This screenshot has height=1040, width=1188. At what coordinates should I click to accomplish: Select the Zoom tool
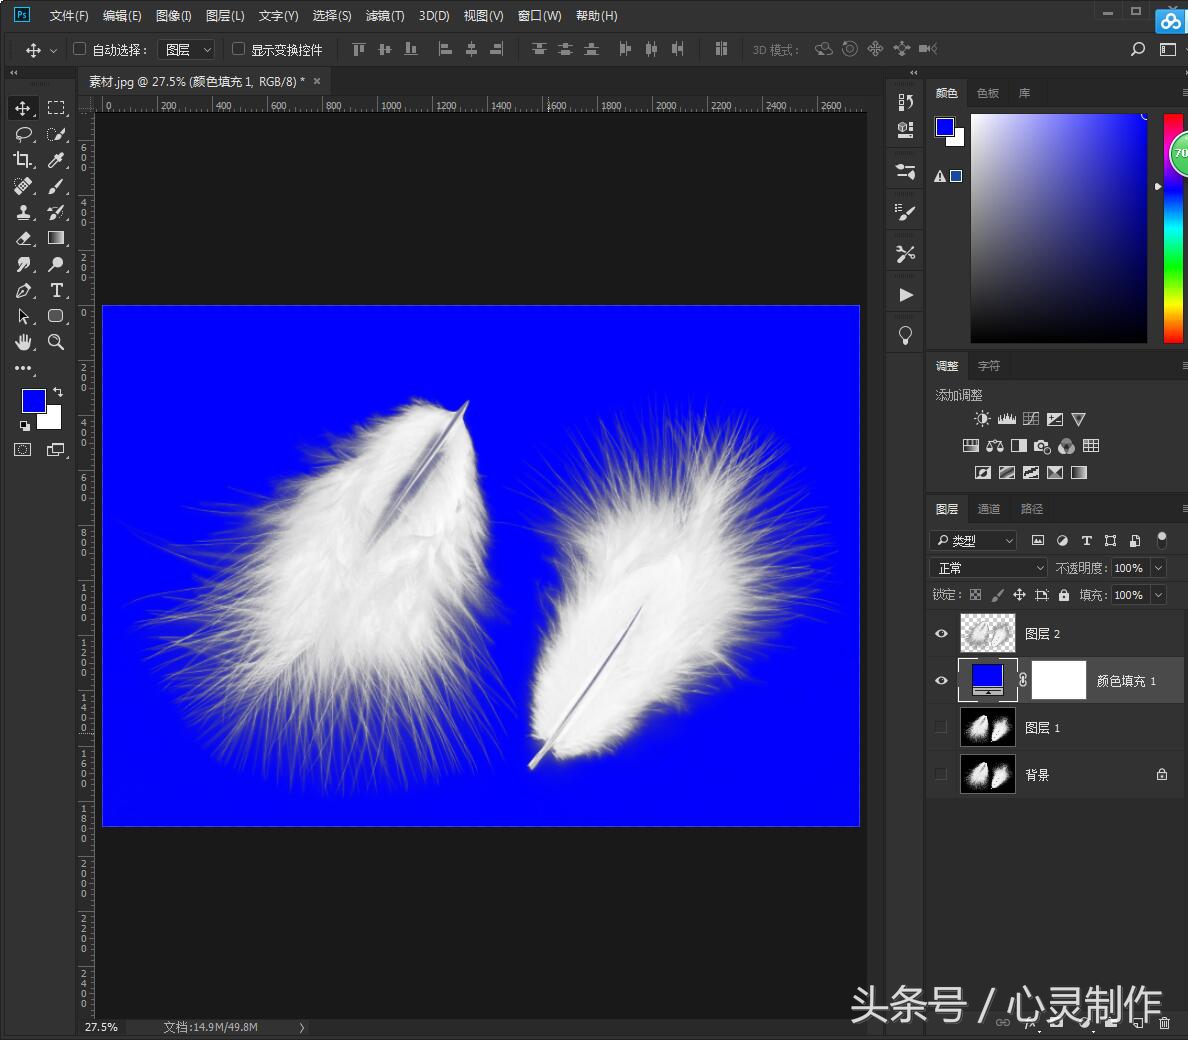(x=56, y=342)
